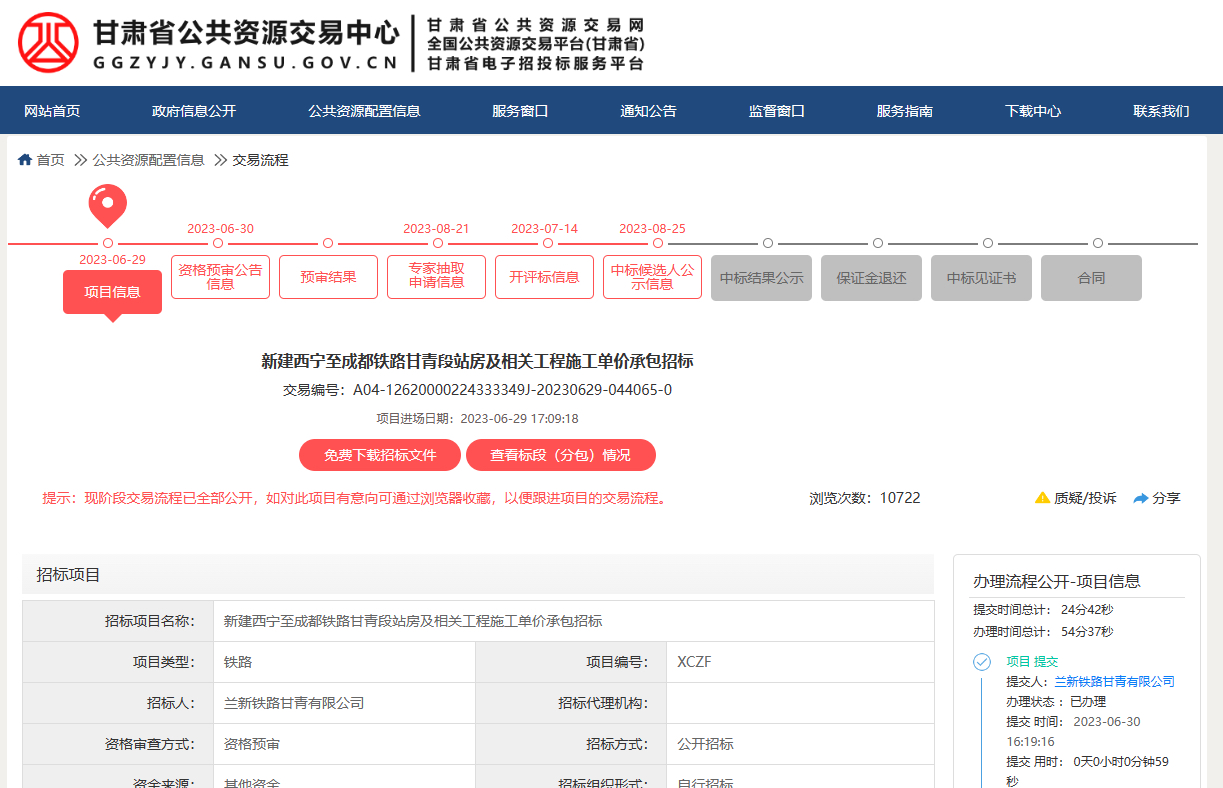Open the 预审结果 step box
Viewport: 1223px width, 788px height.
coord(328,277)
